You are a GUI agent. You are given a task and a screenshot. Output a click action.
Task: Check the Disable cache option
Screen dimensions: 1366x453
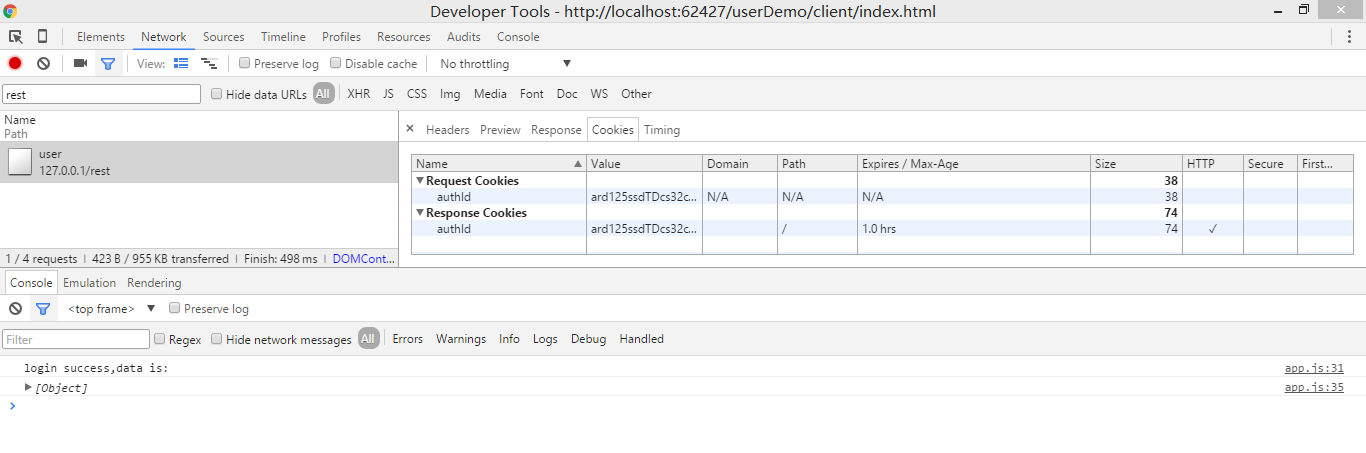click(x=336, y=63)
